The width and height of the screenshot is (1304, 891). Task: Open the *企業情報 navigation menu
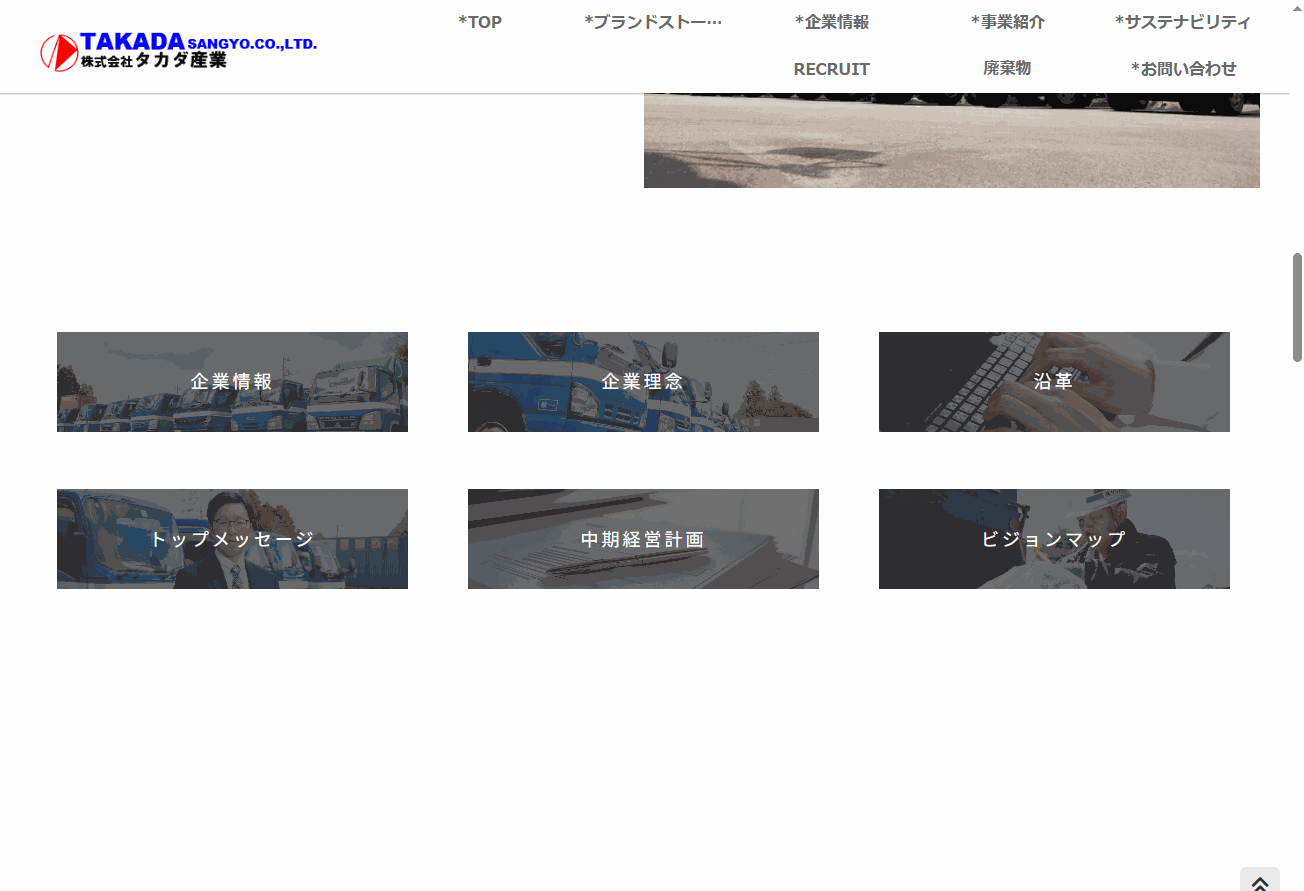(x=832, y=22)
